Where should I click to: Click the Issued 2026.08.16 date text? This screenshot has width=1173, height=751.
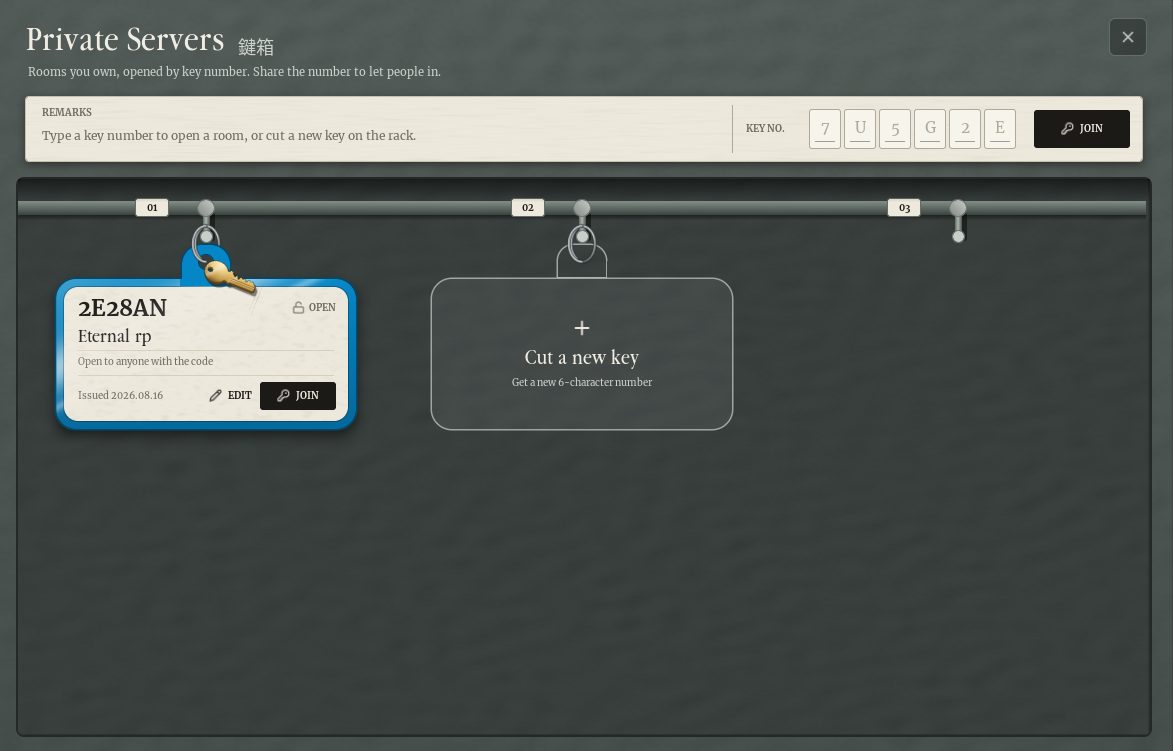[x=120, y=396]
